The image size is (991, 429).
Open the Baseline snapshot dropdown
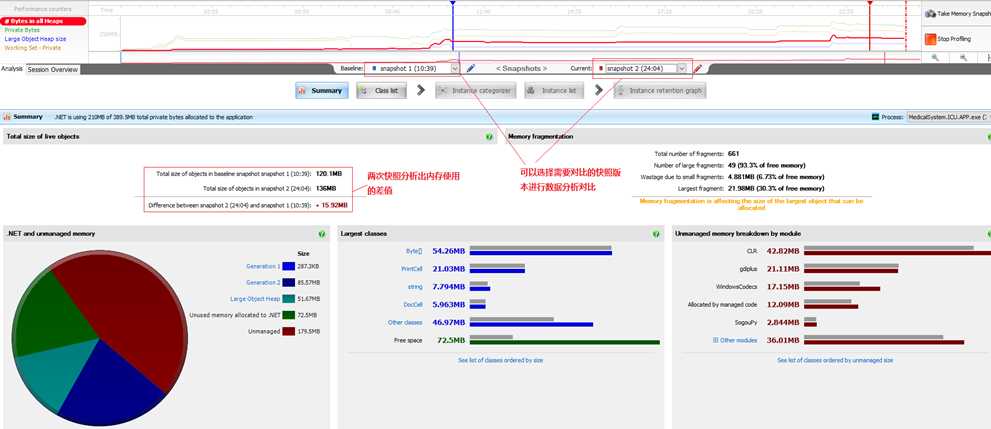click(x=455, y=68)
